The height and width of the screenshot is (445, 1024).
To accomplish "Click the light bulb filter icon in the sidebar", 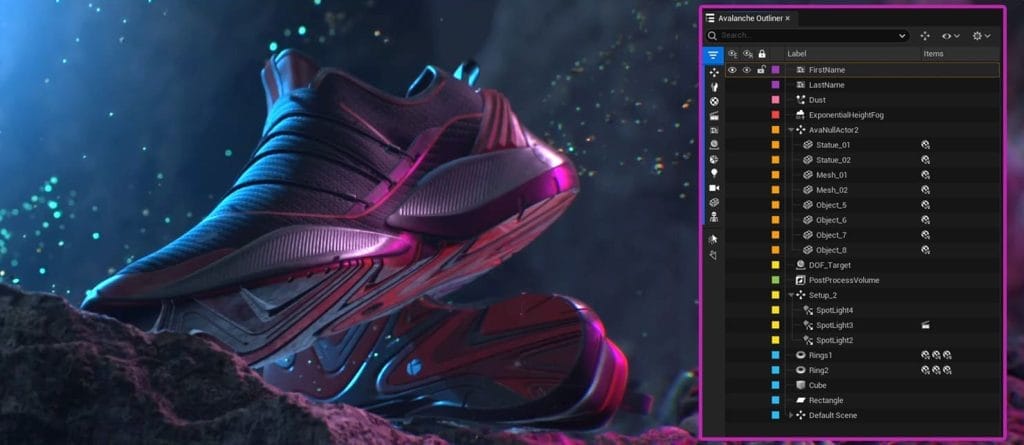I will [714, 173].
